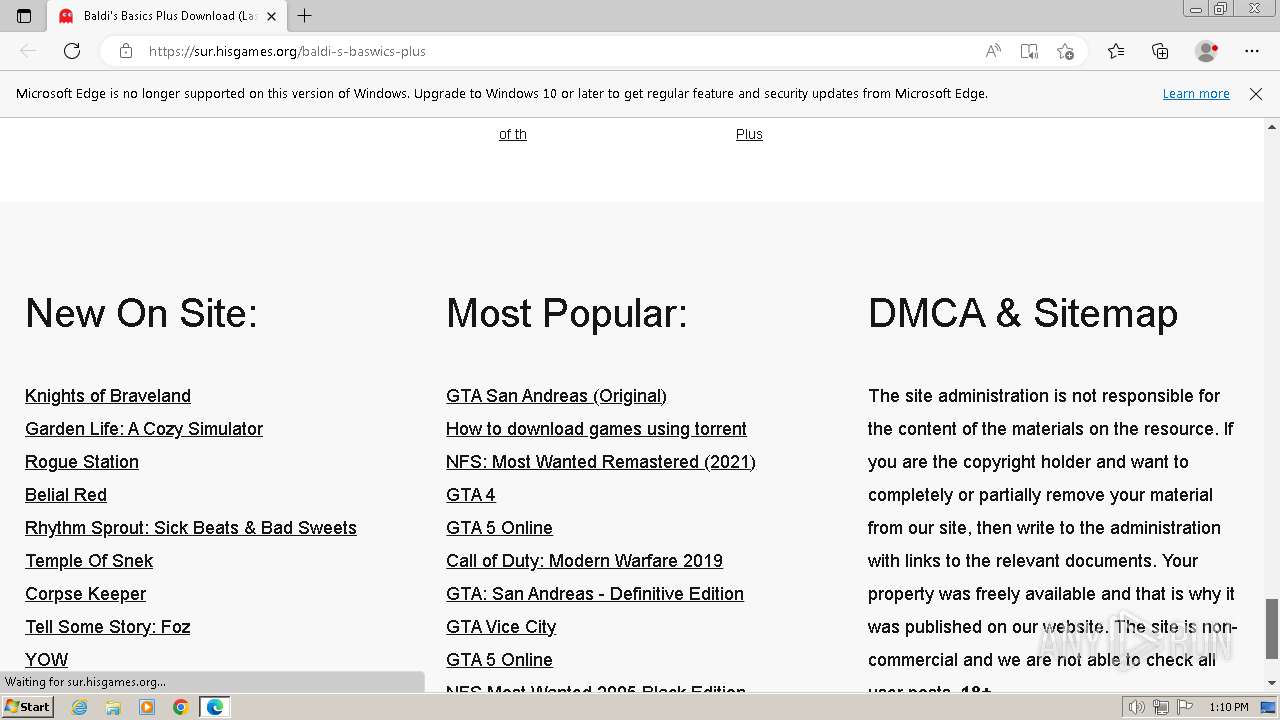
Task: Switch to Microsoft Edge taskbar icon
Action: 214,707
